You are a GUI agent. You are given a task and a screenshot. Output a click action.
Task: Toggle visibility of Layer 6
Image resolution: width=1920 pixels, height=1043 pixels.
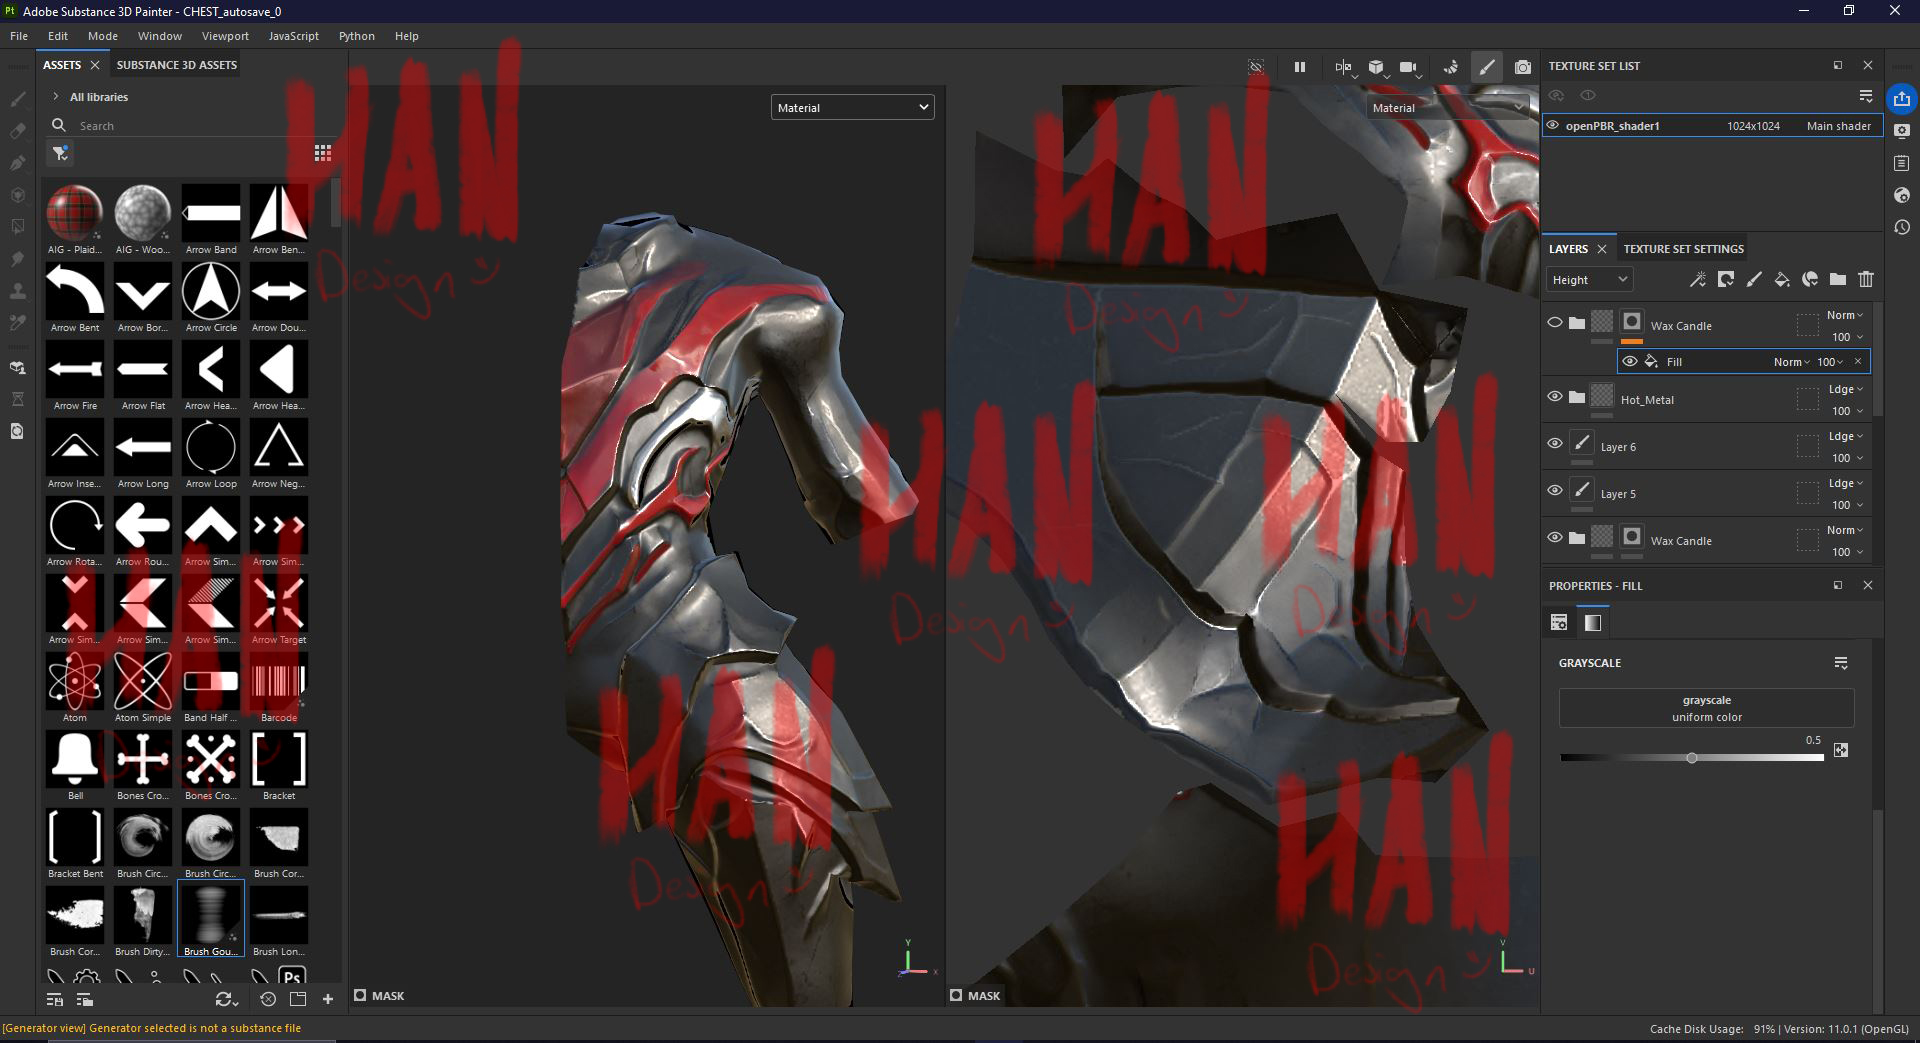pos(1554,444)
